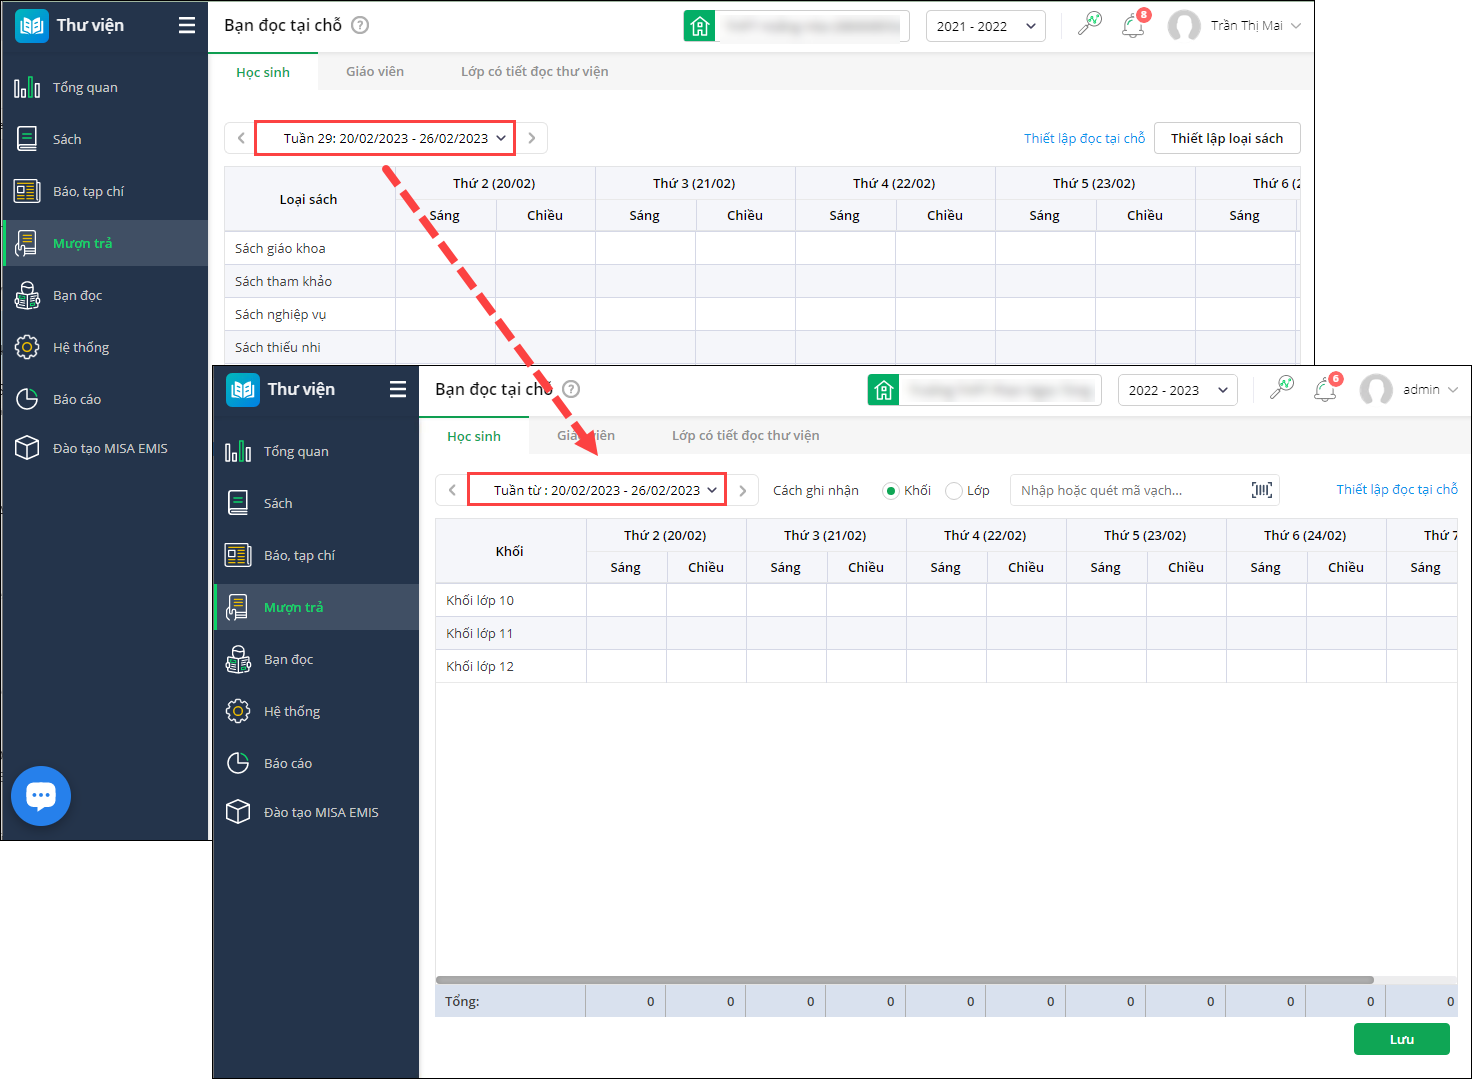Click green school home icon in front window

pyautogui.click(x=884, y=390)
